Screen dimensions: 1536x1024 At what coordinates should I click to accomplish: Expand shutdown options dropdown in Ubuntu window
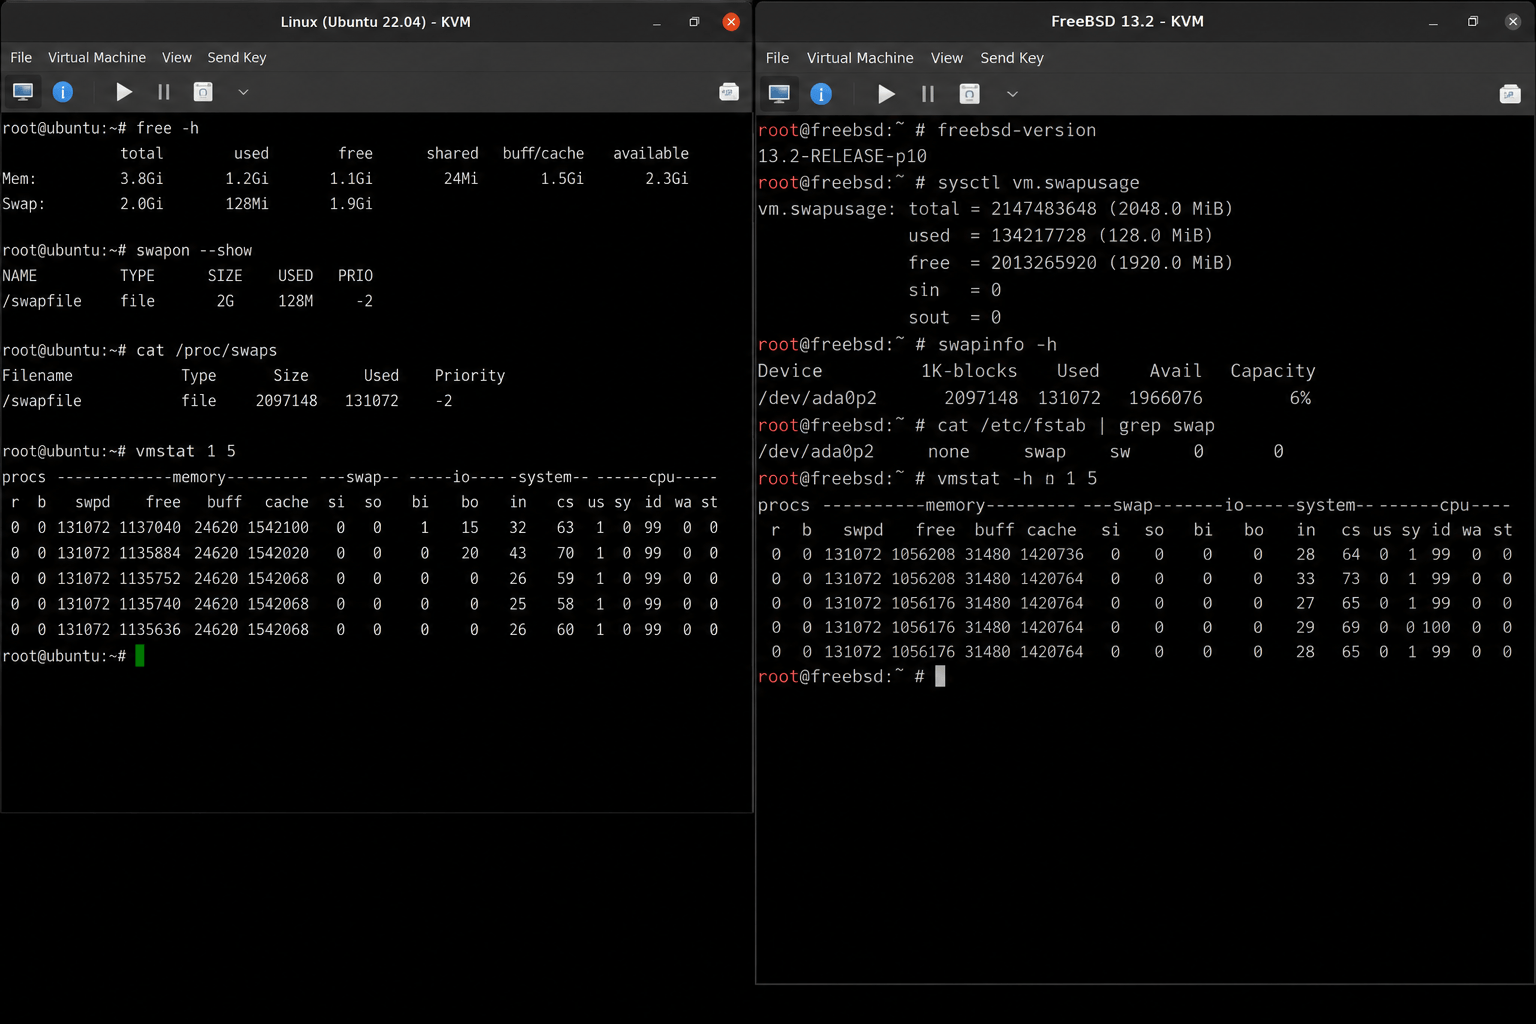pos(243,92)
